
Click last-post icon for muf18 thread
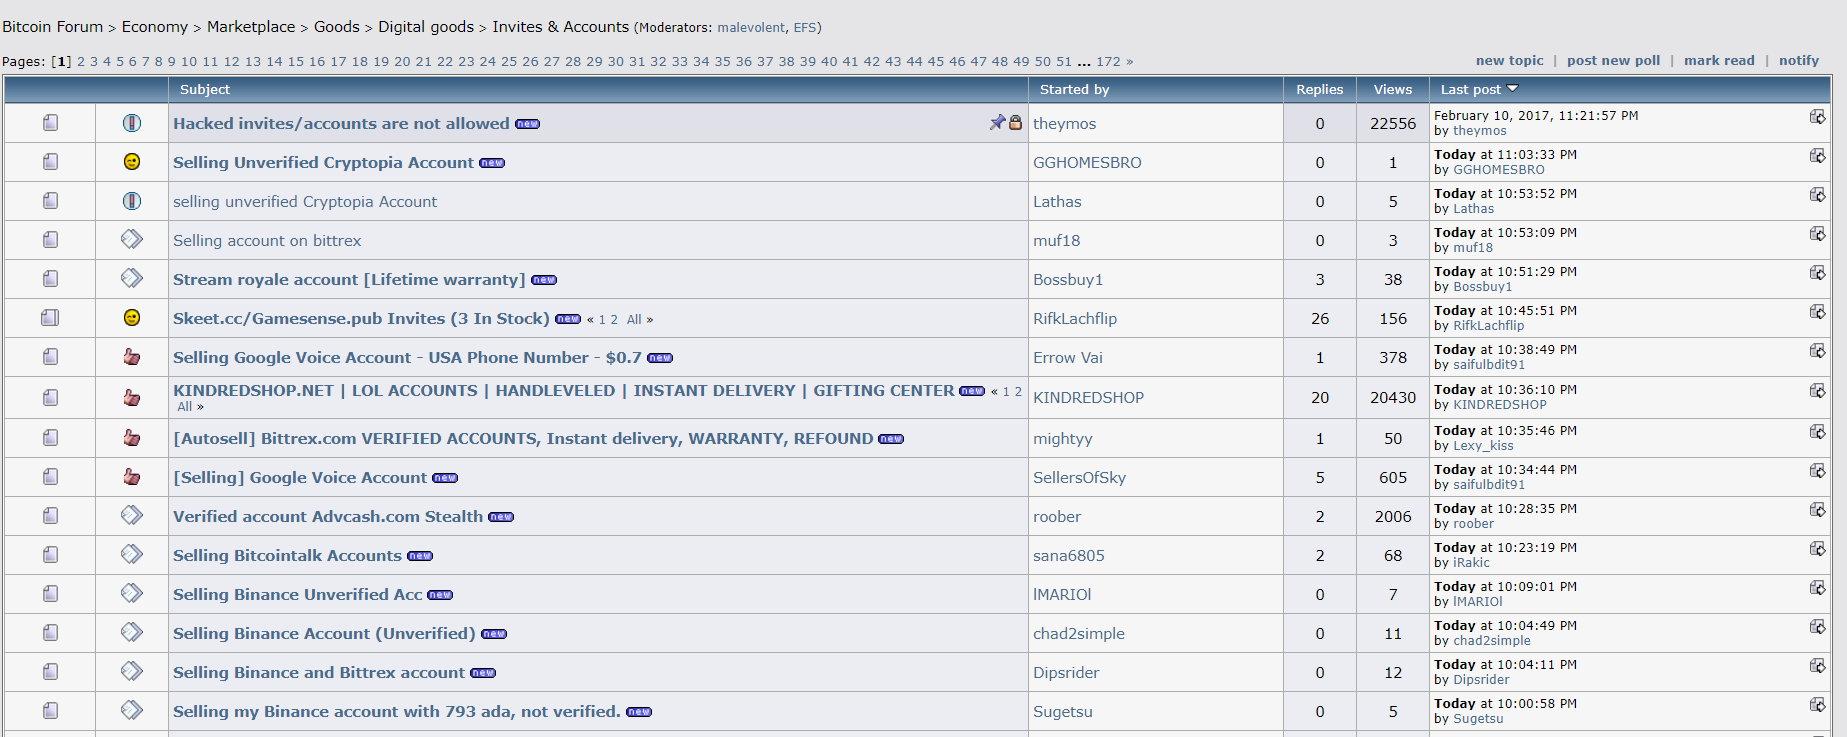1817,234
